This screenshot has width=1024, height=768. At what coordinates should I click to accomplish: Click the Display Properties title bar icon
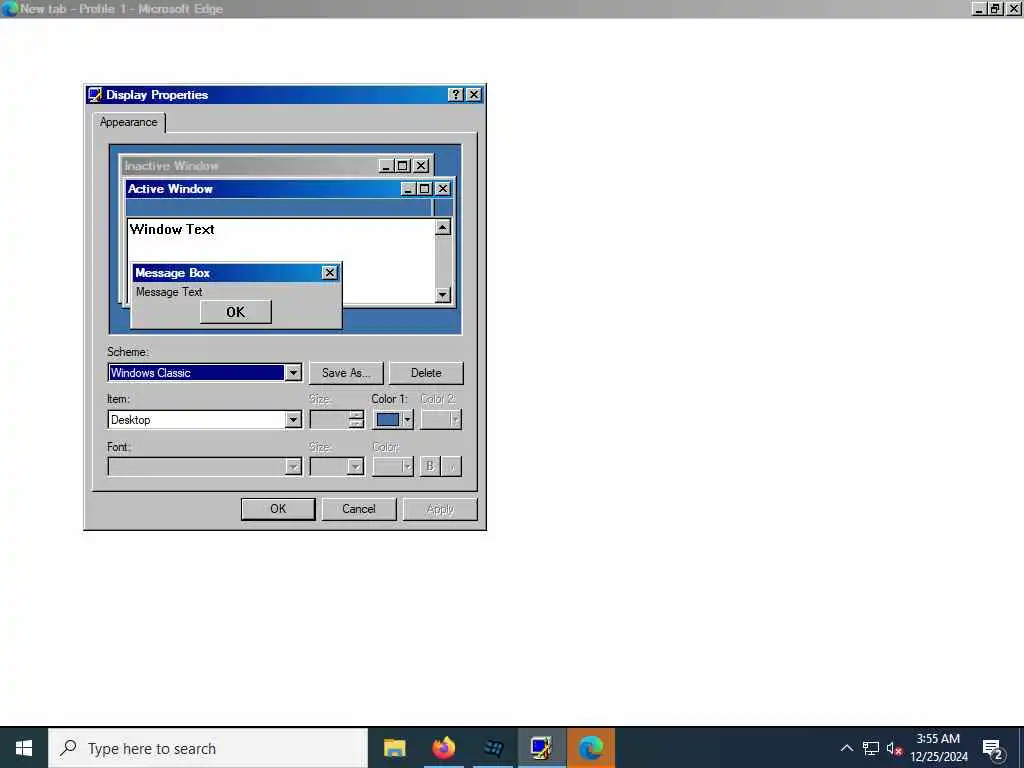pos(95,95)
